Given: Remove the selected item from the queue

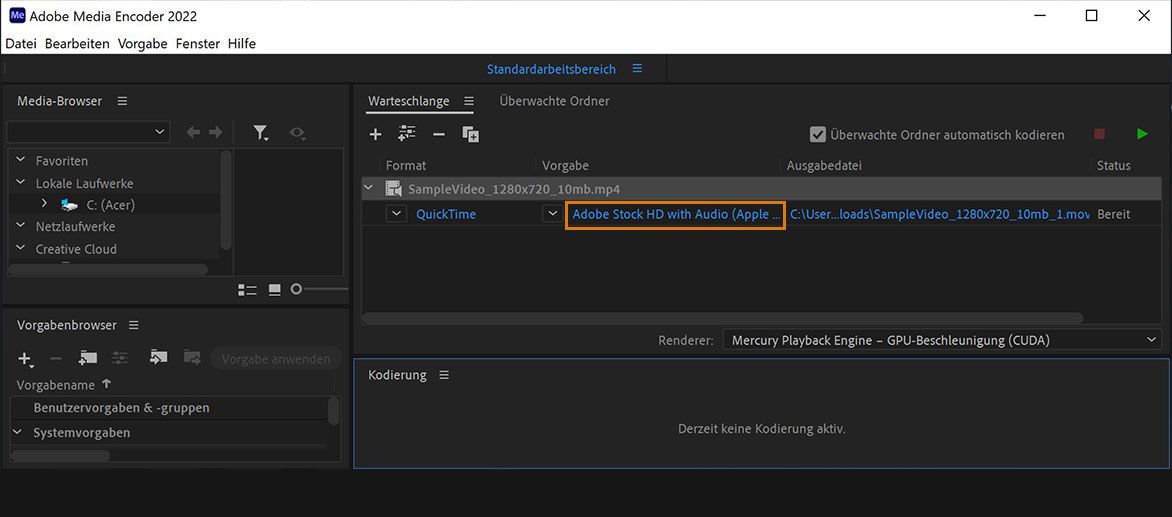Looking at the screenshot, I should (438, 134).
